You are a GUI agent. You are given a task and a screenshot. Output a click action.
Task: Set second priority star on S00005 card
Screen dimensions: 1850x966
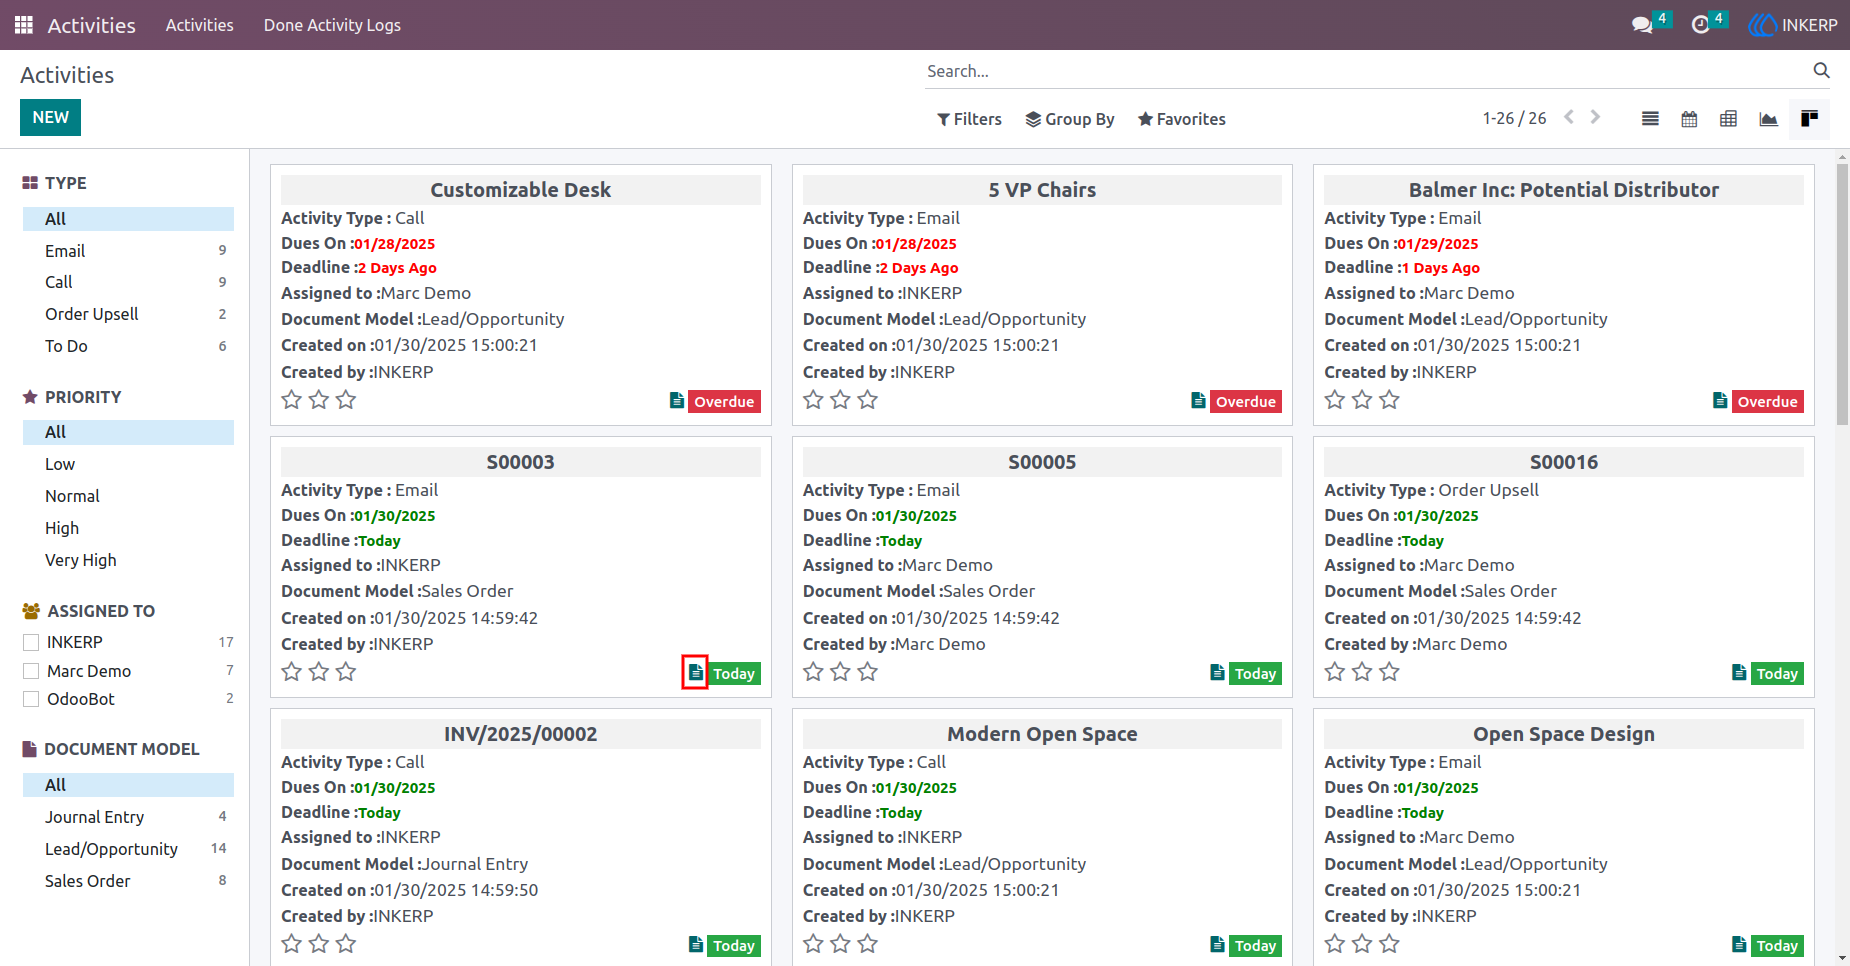pyautogui.click(x=841, y=672)
